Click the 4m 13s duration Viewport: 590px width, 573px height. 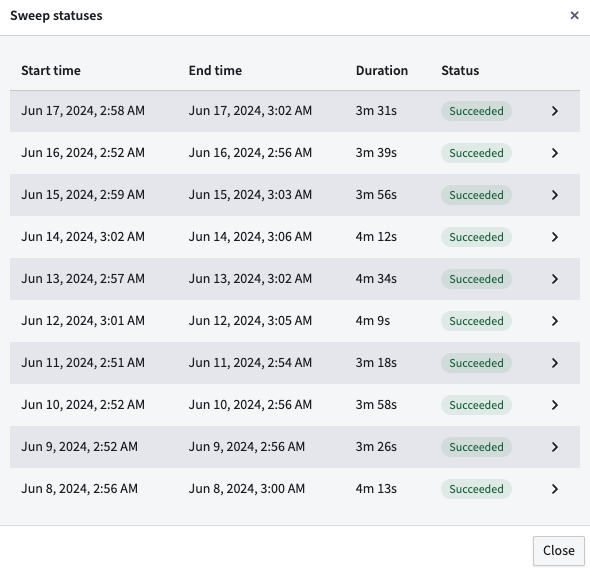pos(376,489)
